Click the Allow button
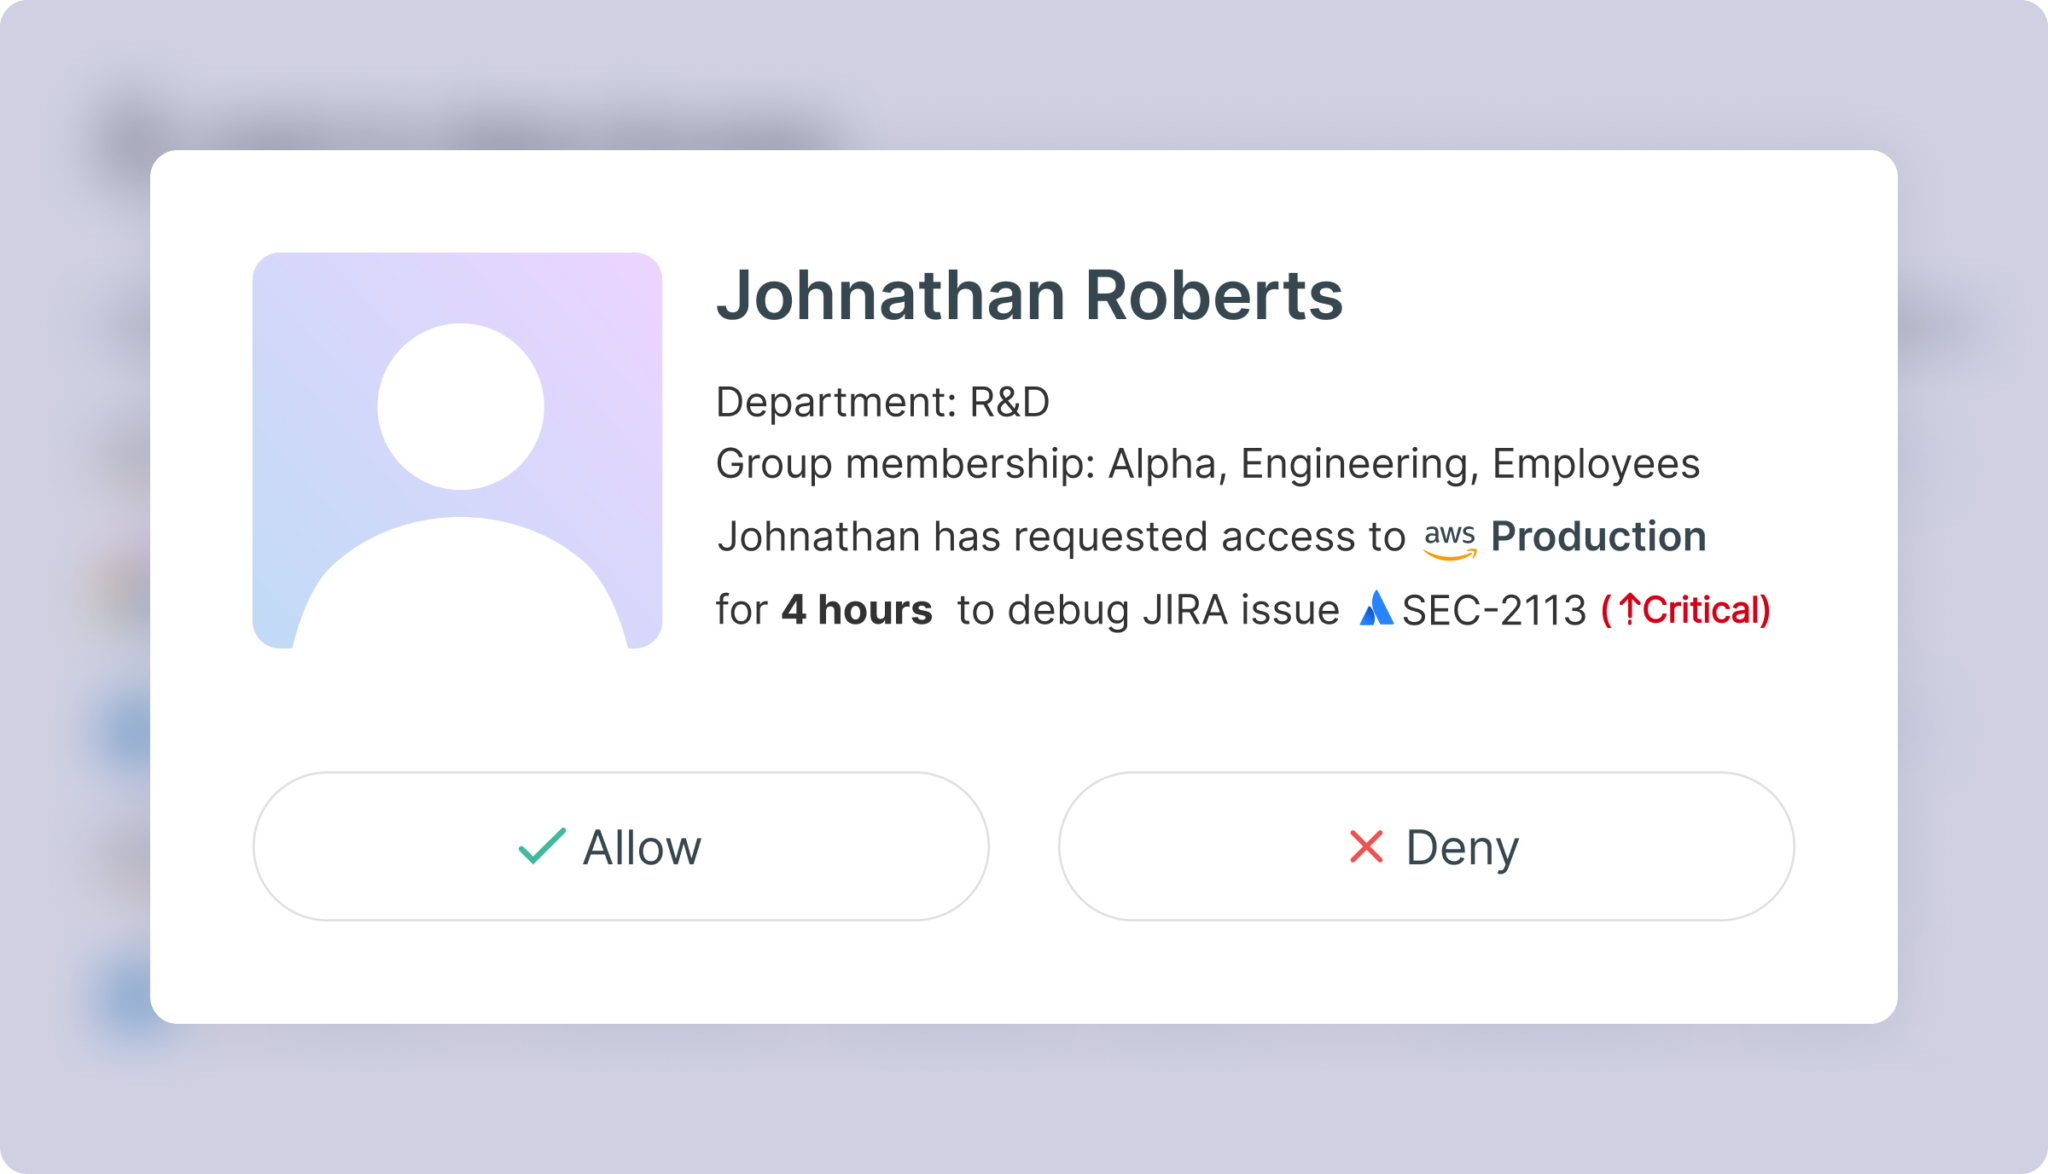 pos(620,846)
